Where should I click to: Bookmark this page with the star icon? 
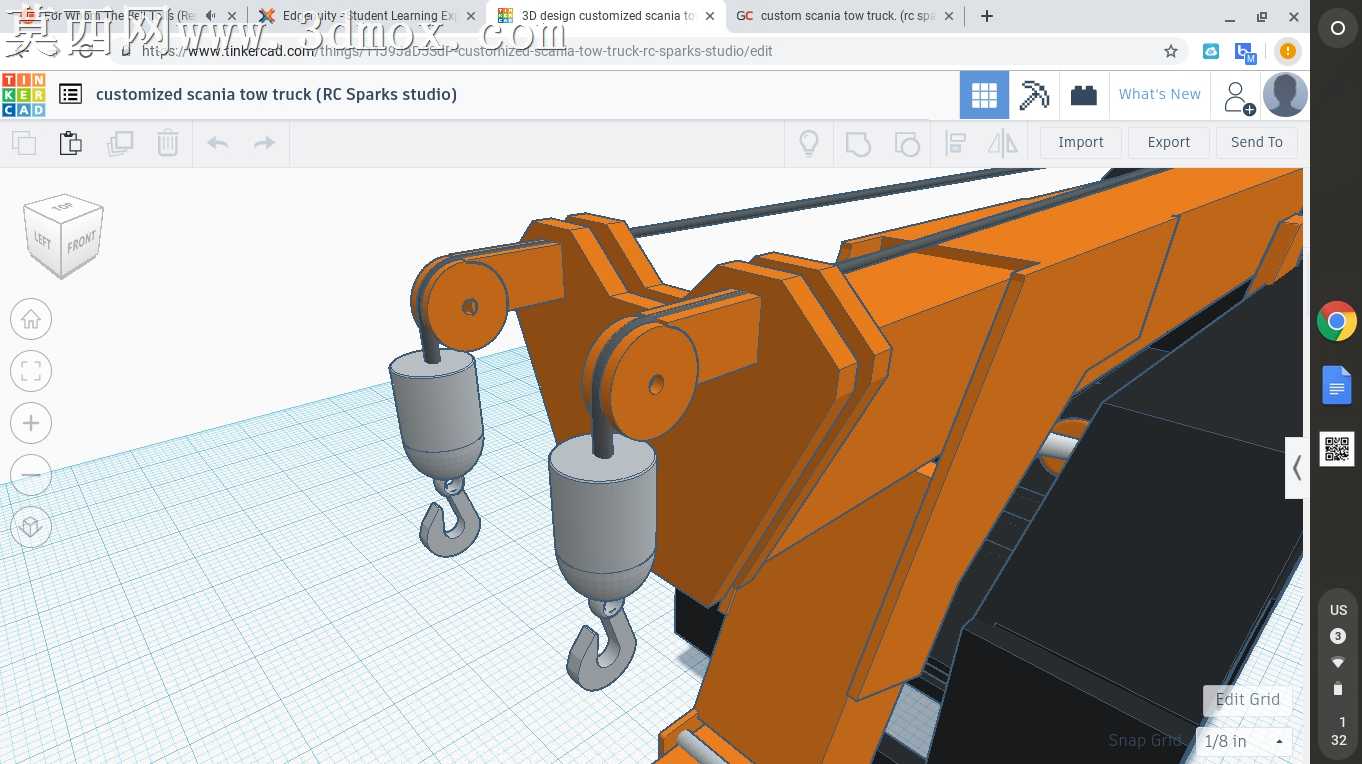(x=1171, y=51)
